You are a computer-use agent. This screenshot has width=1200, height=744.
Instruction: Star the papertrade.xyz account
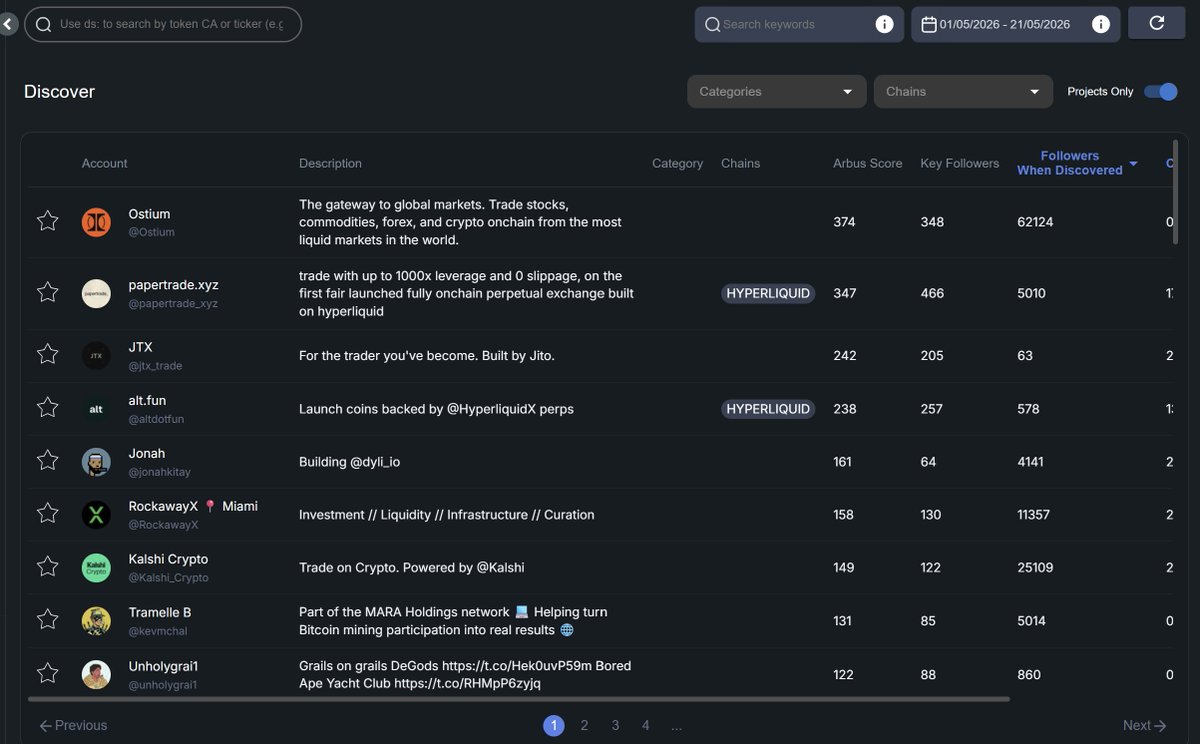[47, 292]
